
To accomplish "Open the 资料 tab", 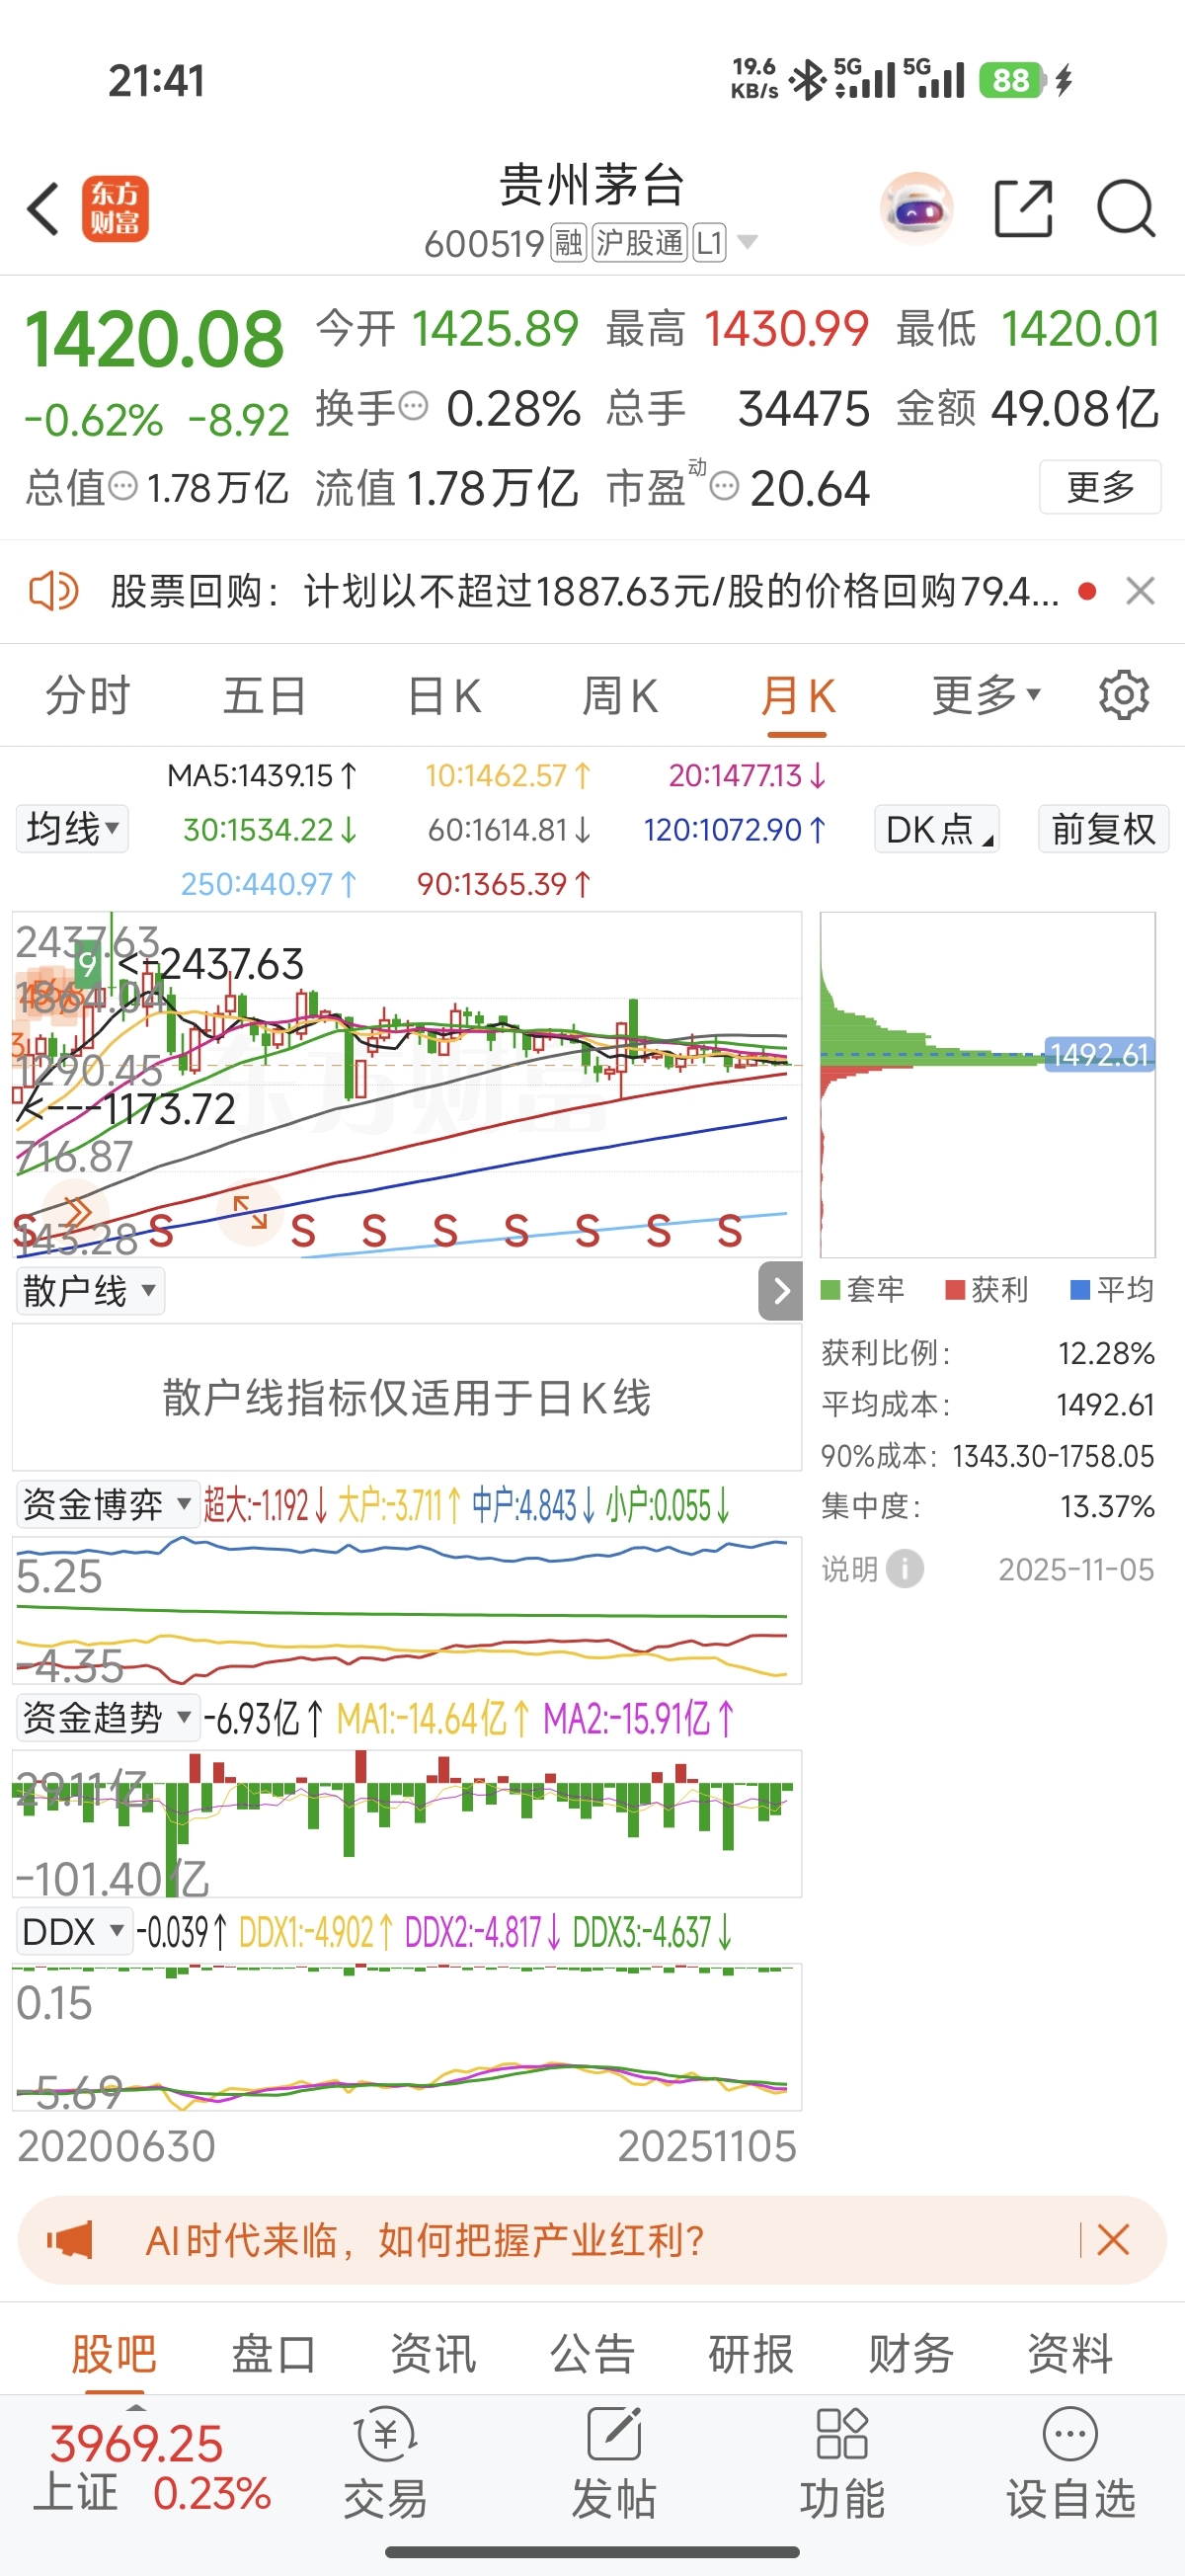I will pos(1070,2353).
